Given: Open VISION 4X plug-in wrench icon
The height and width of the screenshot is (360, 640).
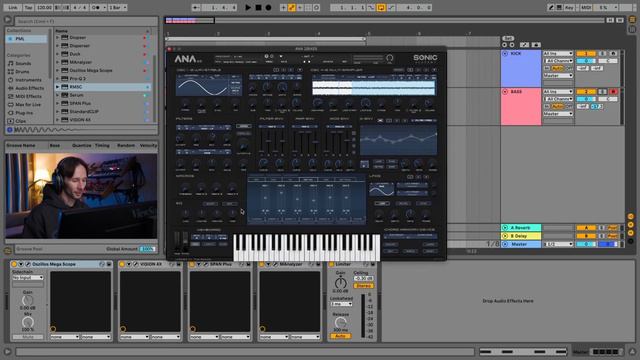Looking at the screenshot, I should pyautogui.click(x=136, y=264).
